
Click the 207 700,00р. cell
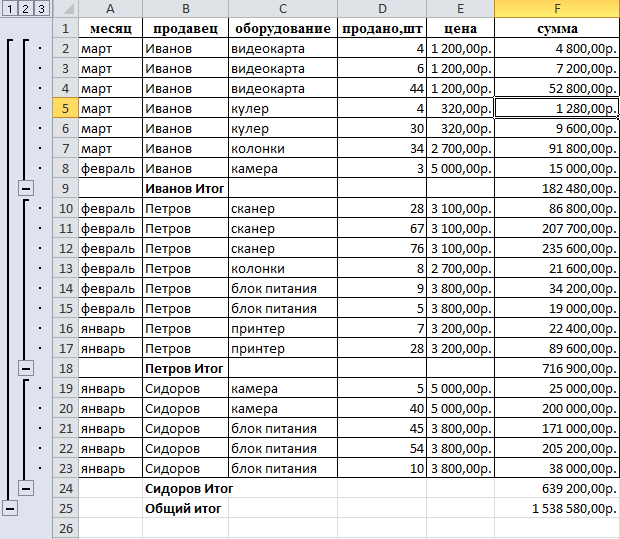click(557, 229)
